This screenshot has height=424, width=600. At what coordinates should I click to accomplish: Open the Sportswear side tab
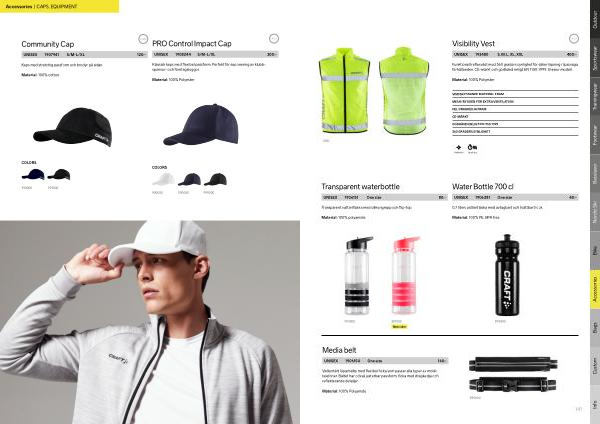click(595, 58)
